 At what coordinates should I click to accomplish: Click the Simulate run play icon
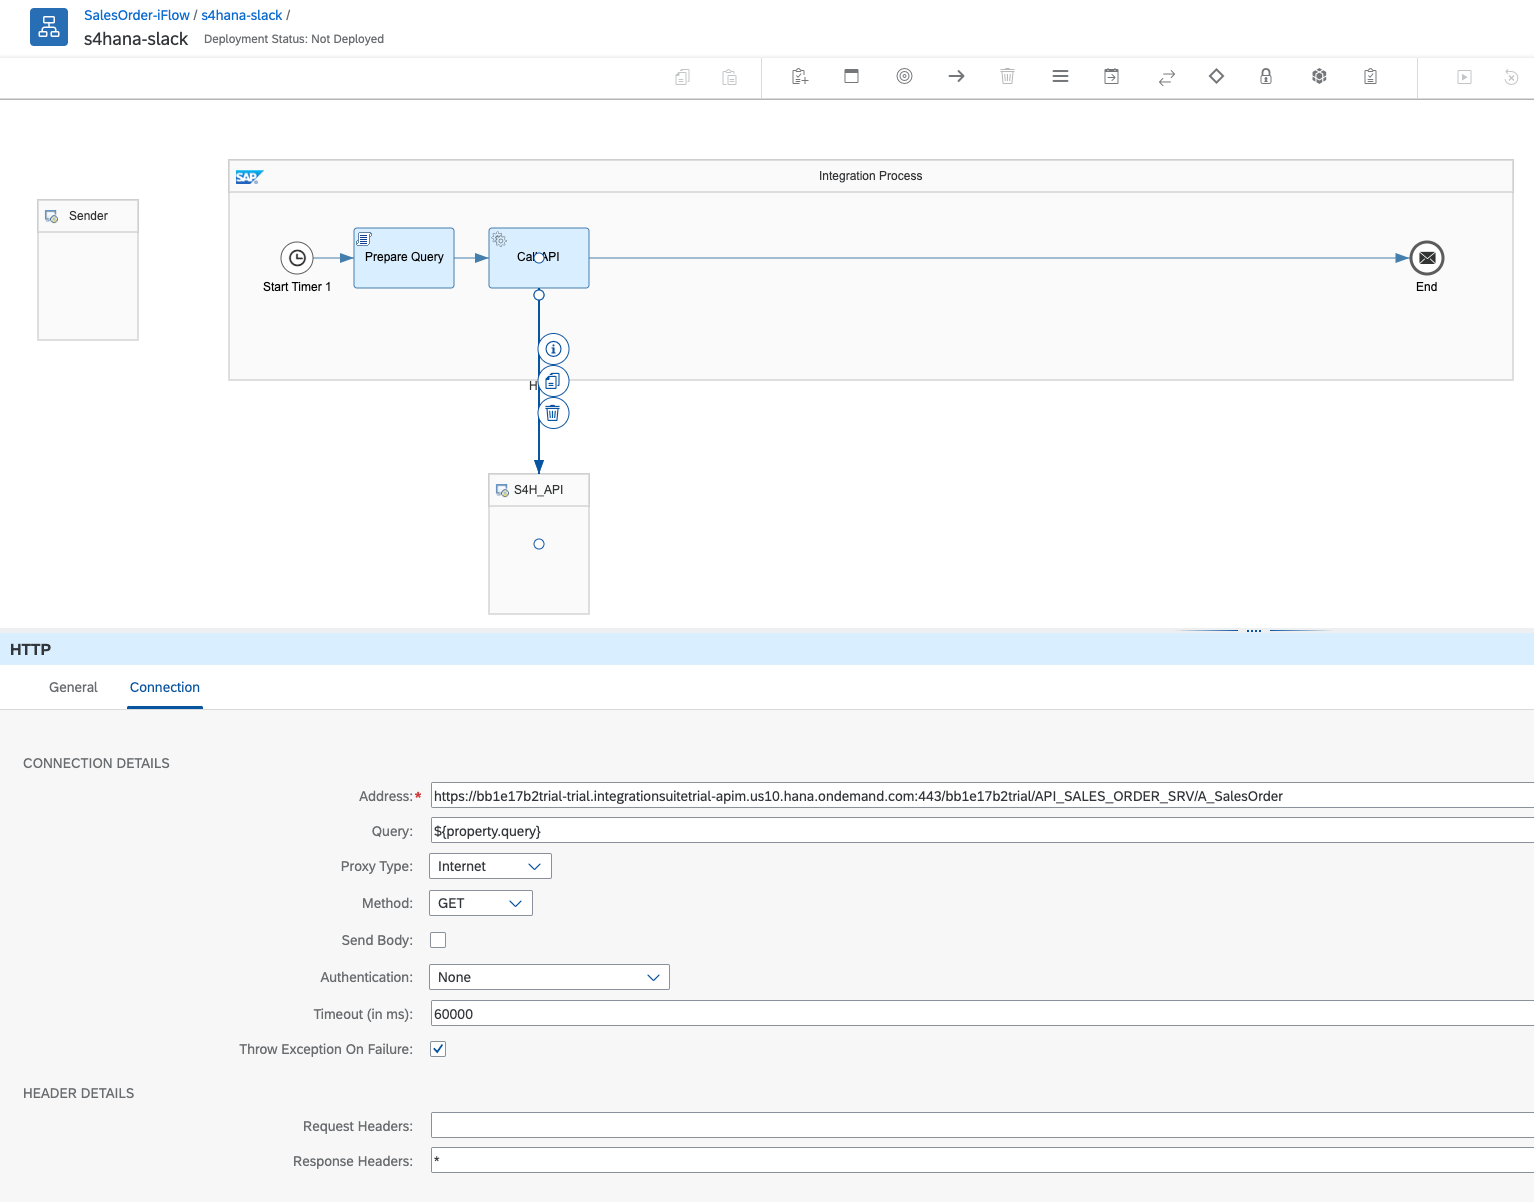(1465, 77)
